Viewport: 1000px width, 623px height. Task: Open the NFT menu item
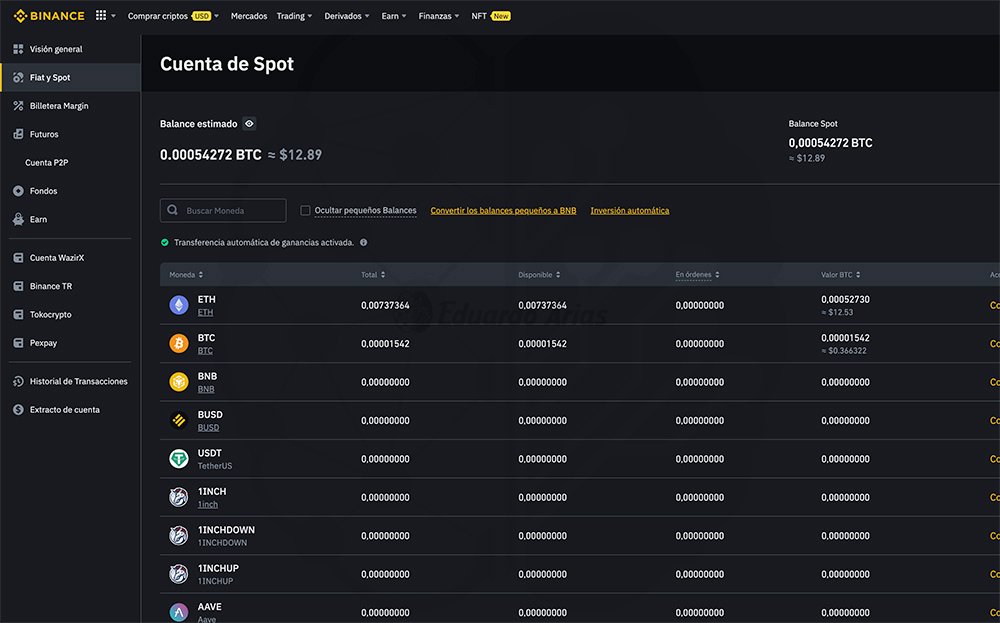[x=490, y=16]
